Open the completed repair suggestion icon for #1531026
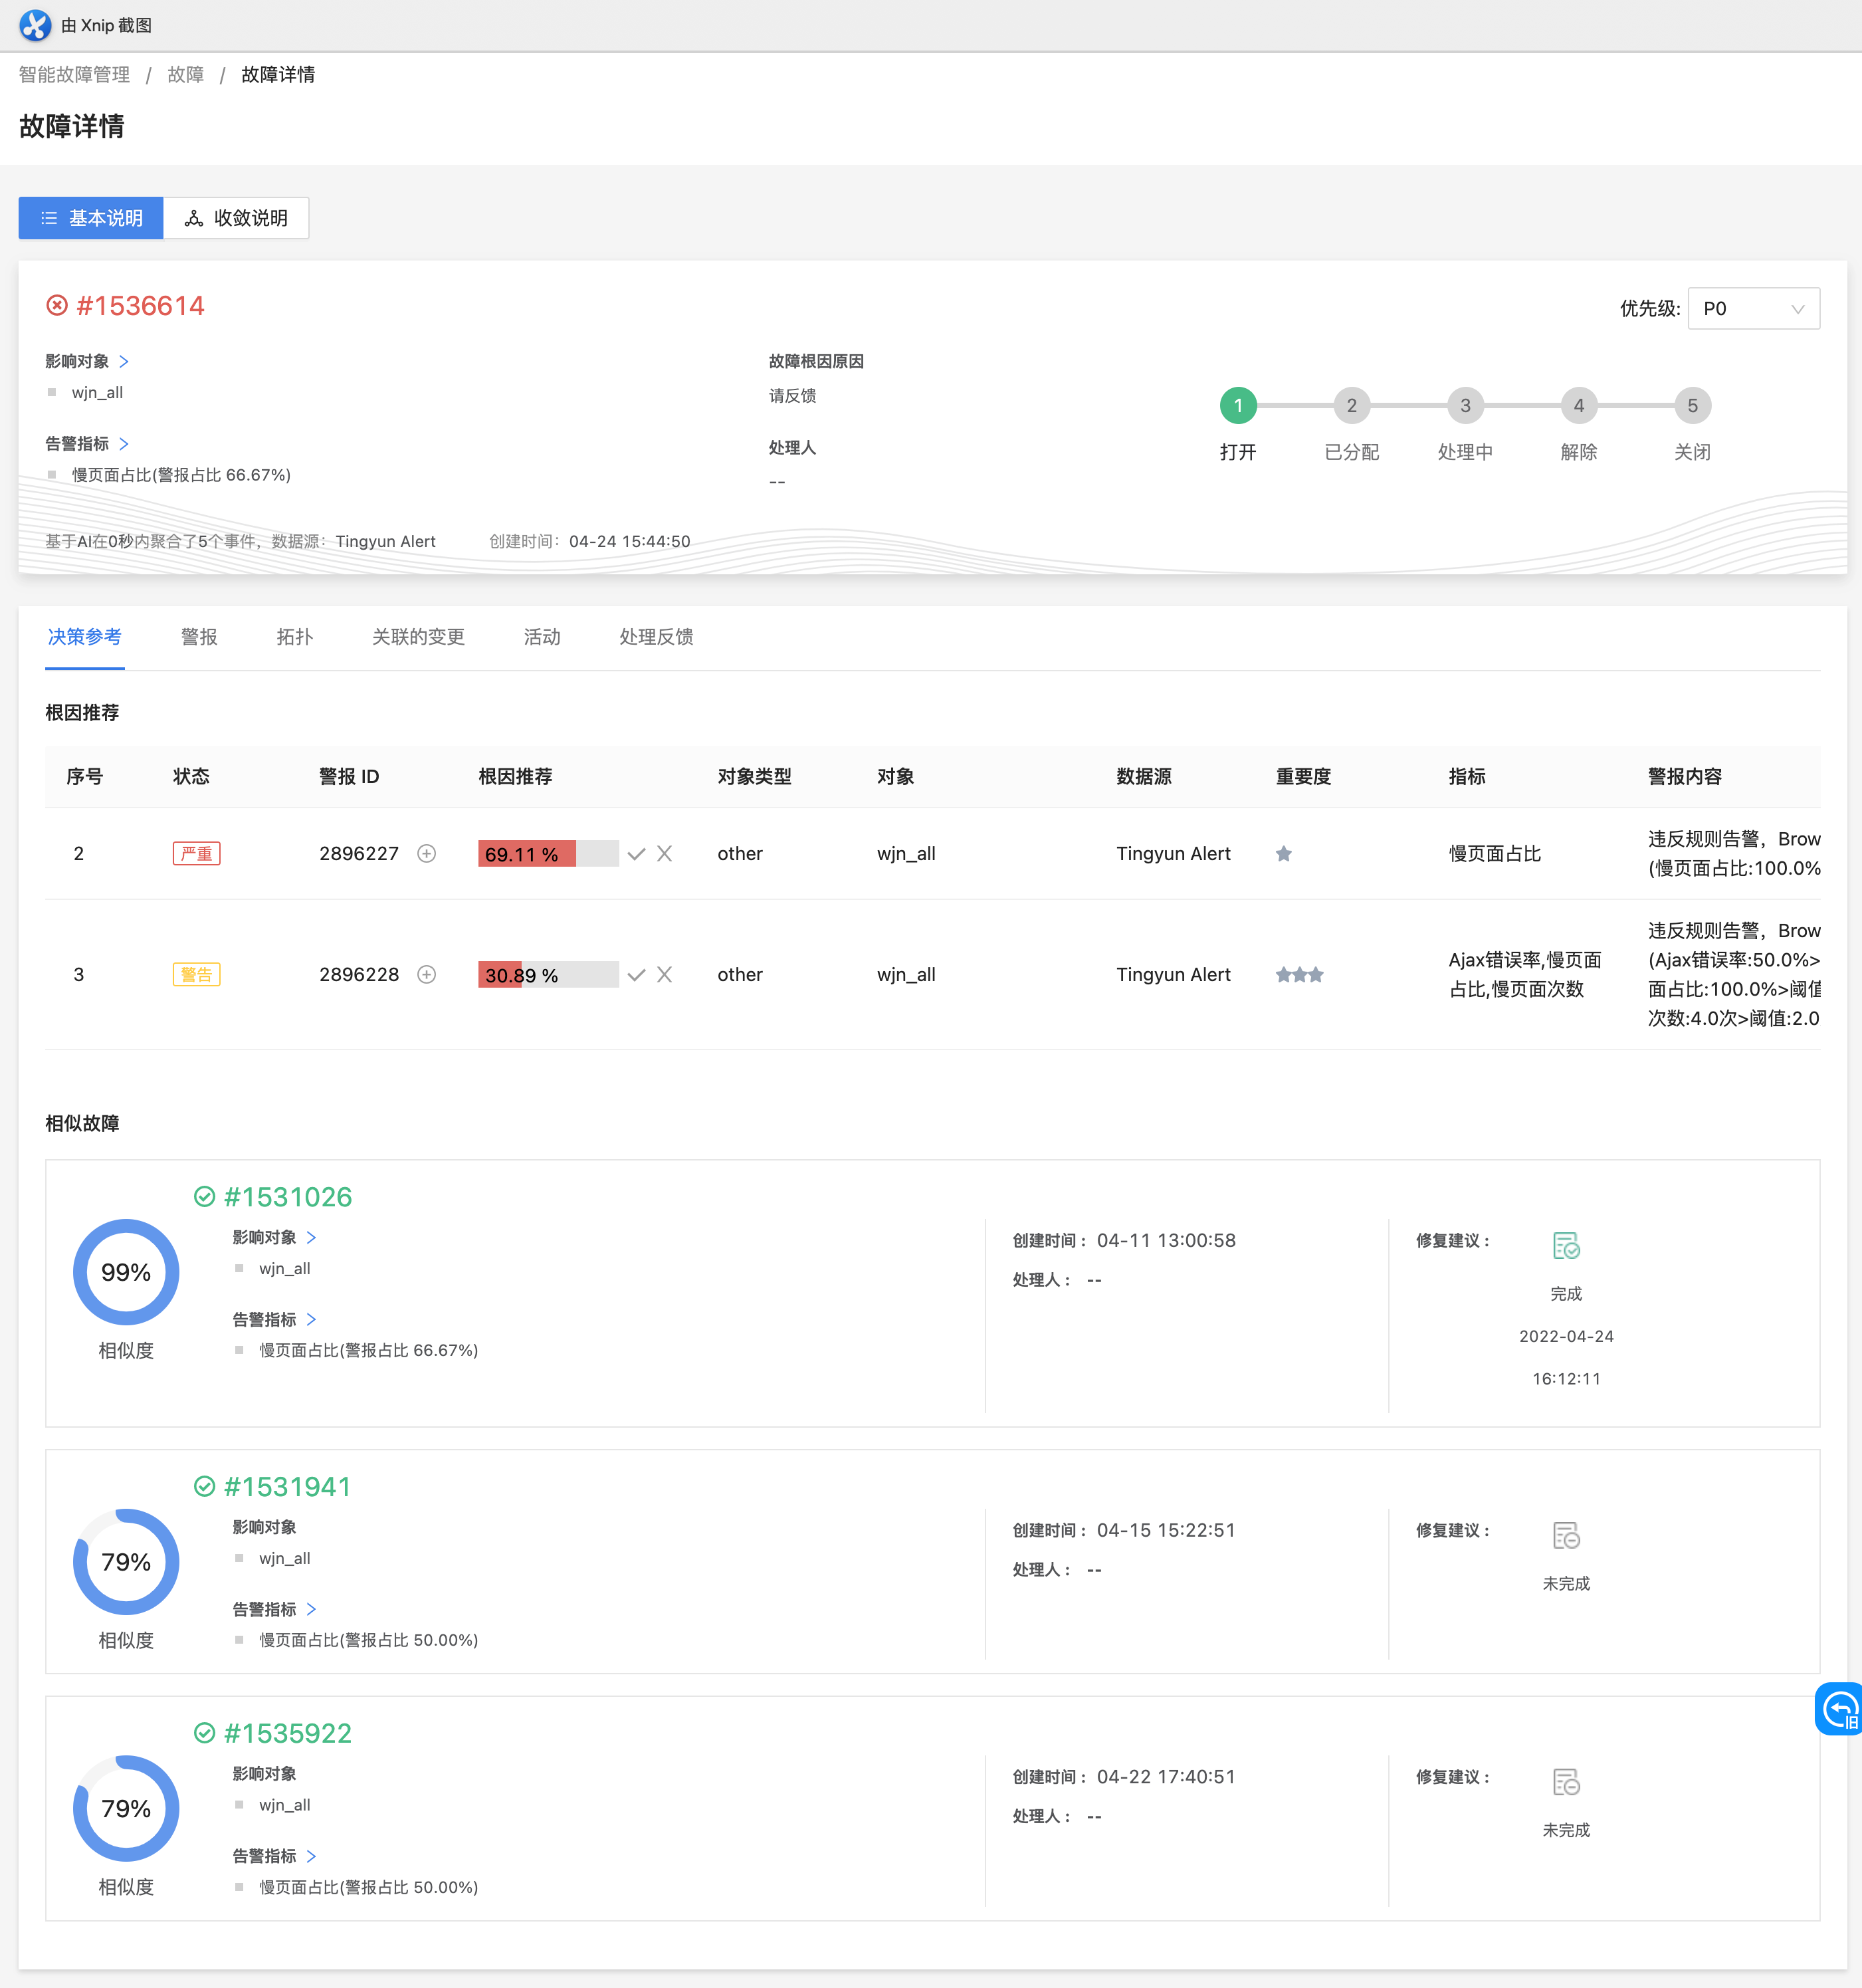 click(1566, 1245)
